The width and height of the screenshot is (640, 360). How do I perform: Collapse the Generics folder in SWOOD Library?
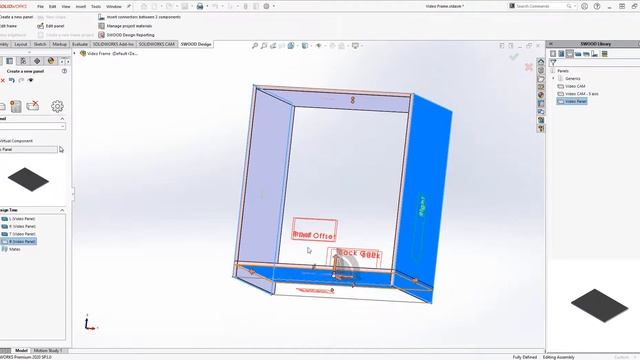[x=553, y=78]
